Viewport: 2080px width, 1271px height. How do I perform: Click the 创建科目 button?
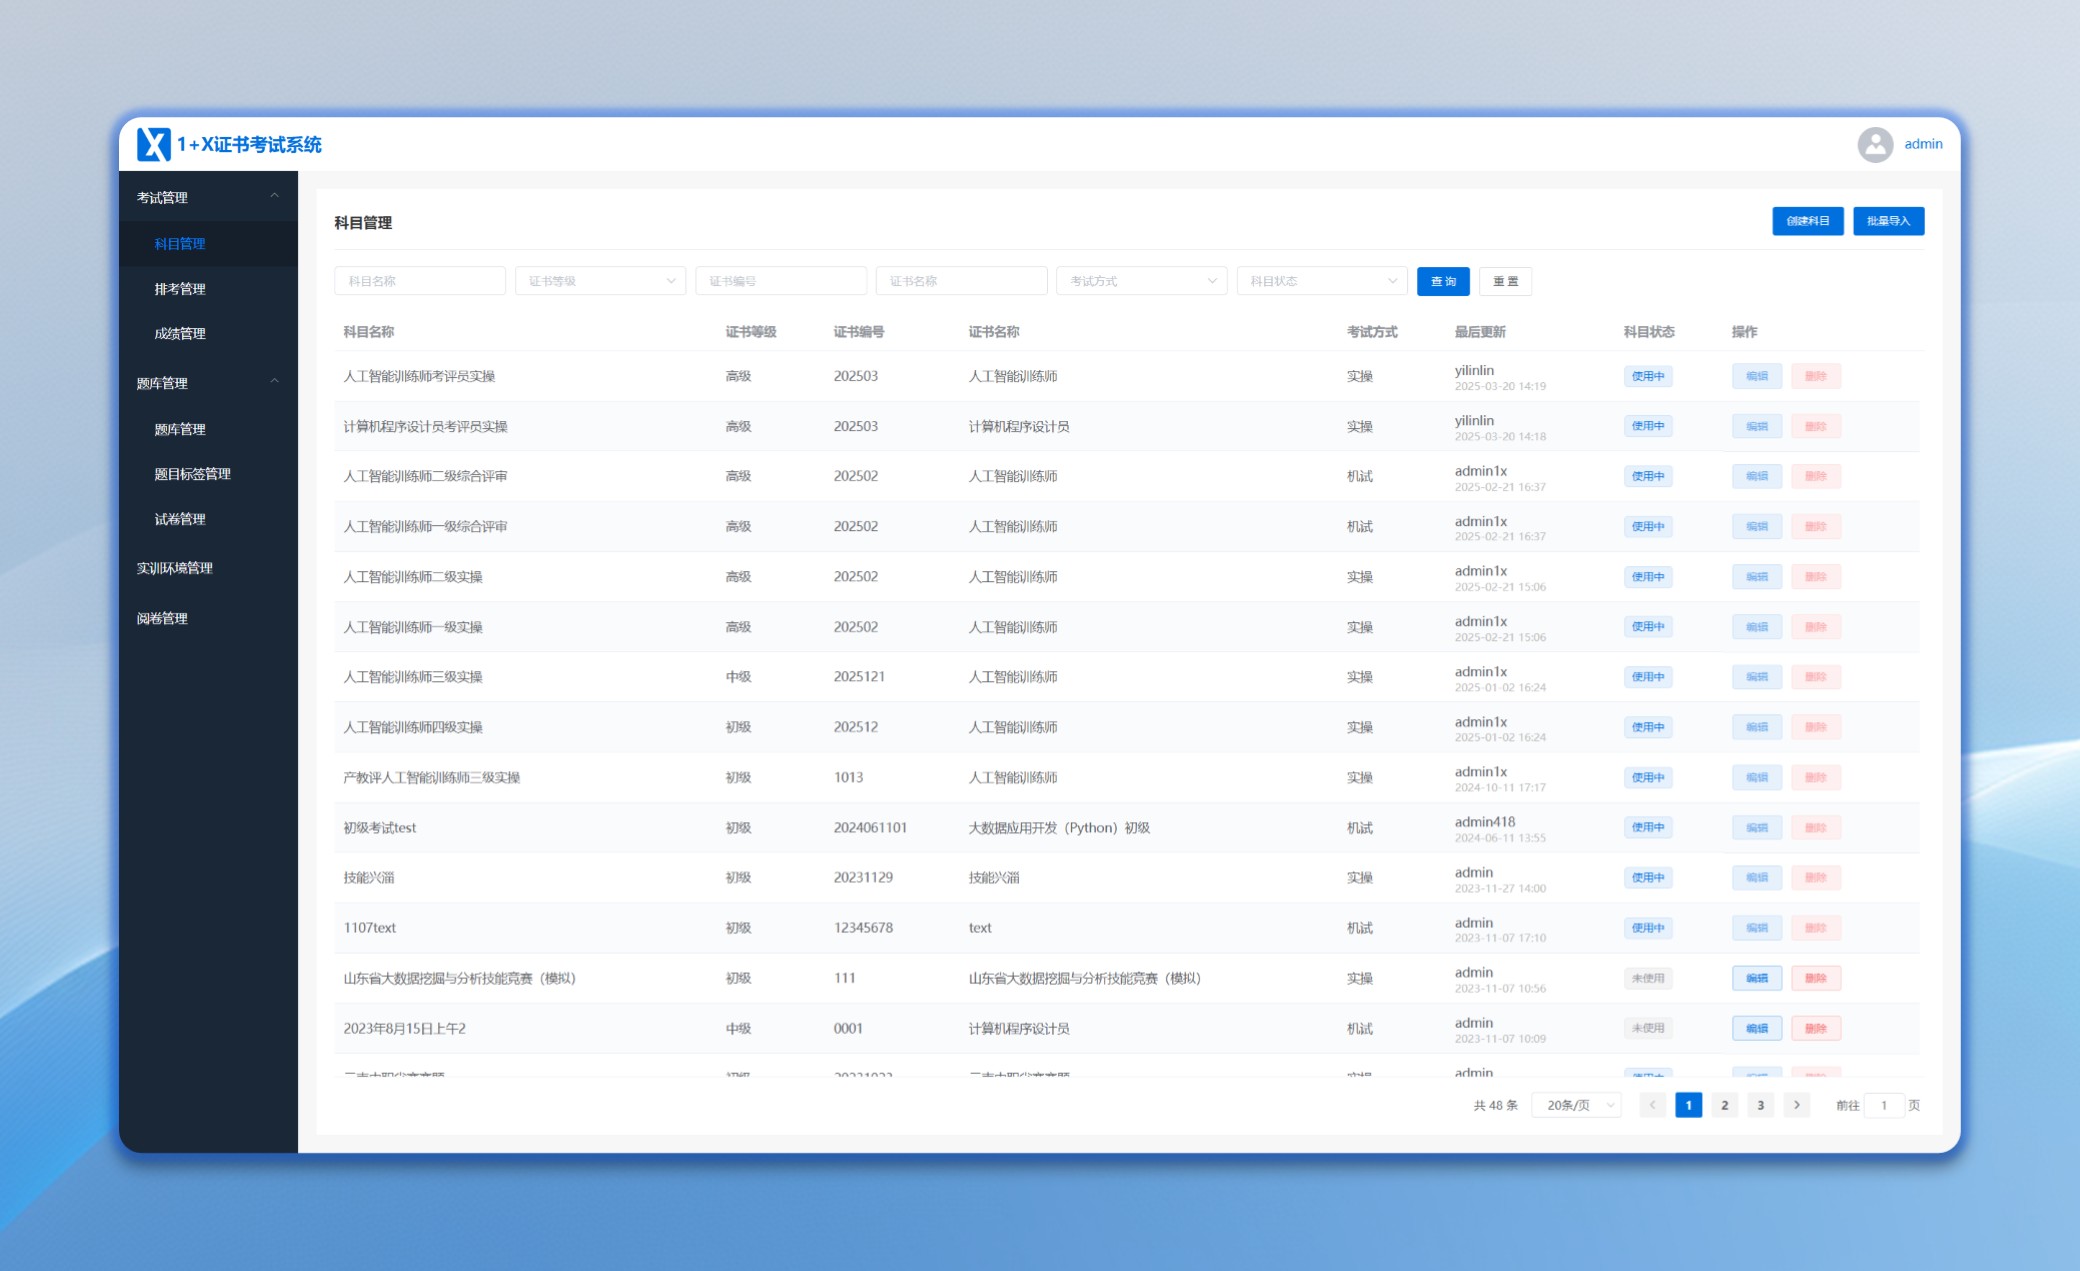tap(1808, 221)
